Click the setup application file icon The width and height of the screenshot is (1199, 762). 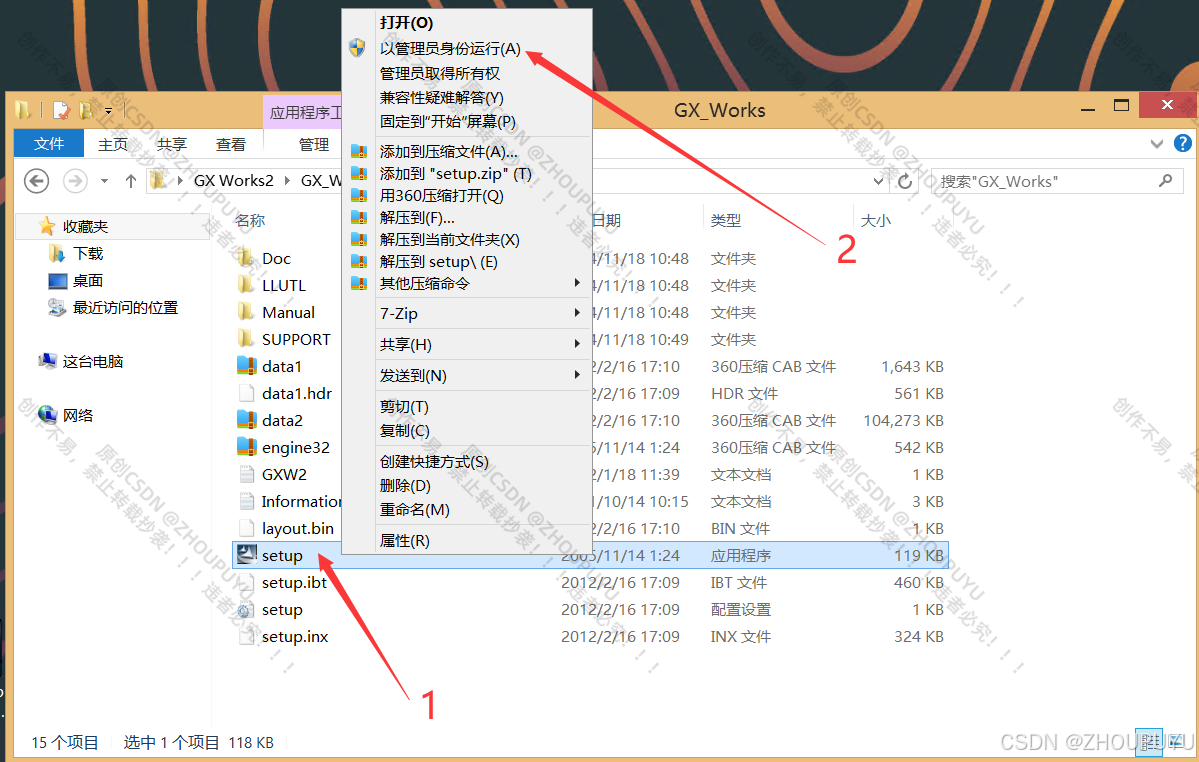click(x=246, y=555)
